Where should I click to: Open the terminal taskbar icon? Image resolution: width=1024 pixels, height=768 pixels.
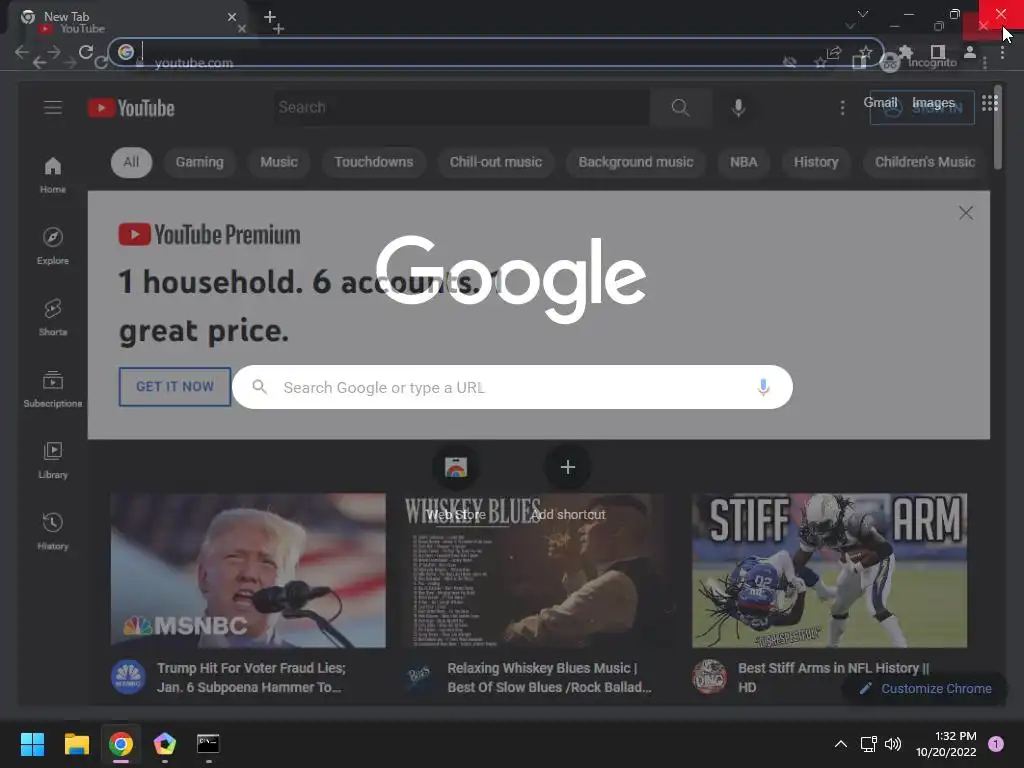208,744
